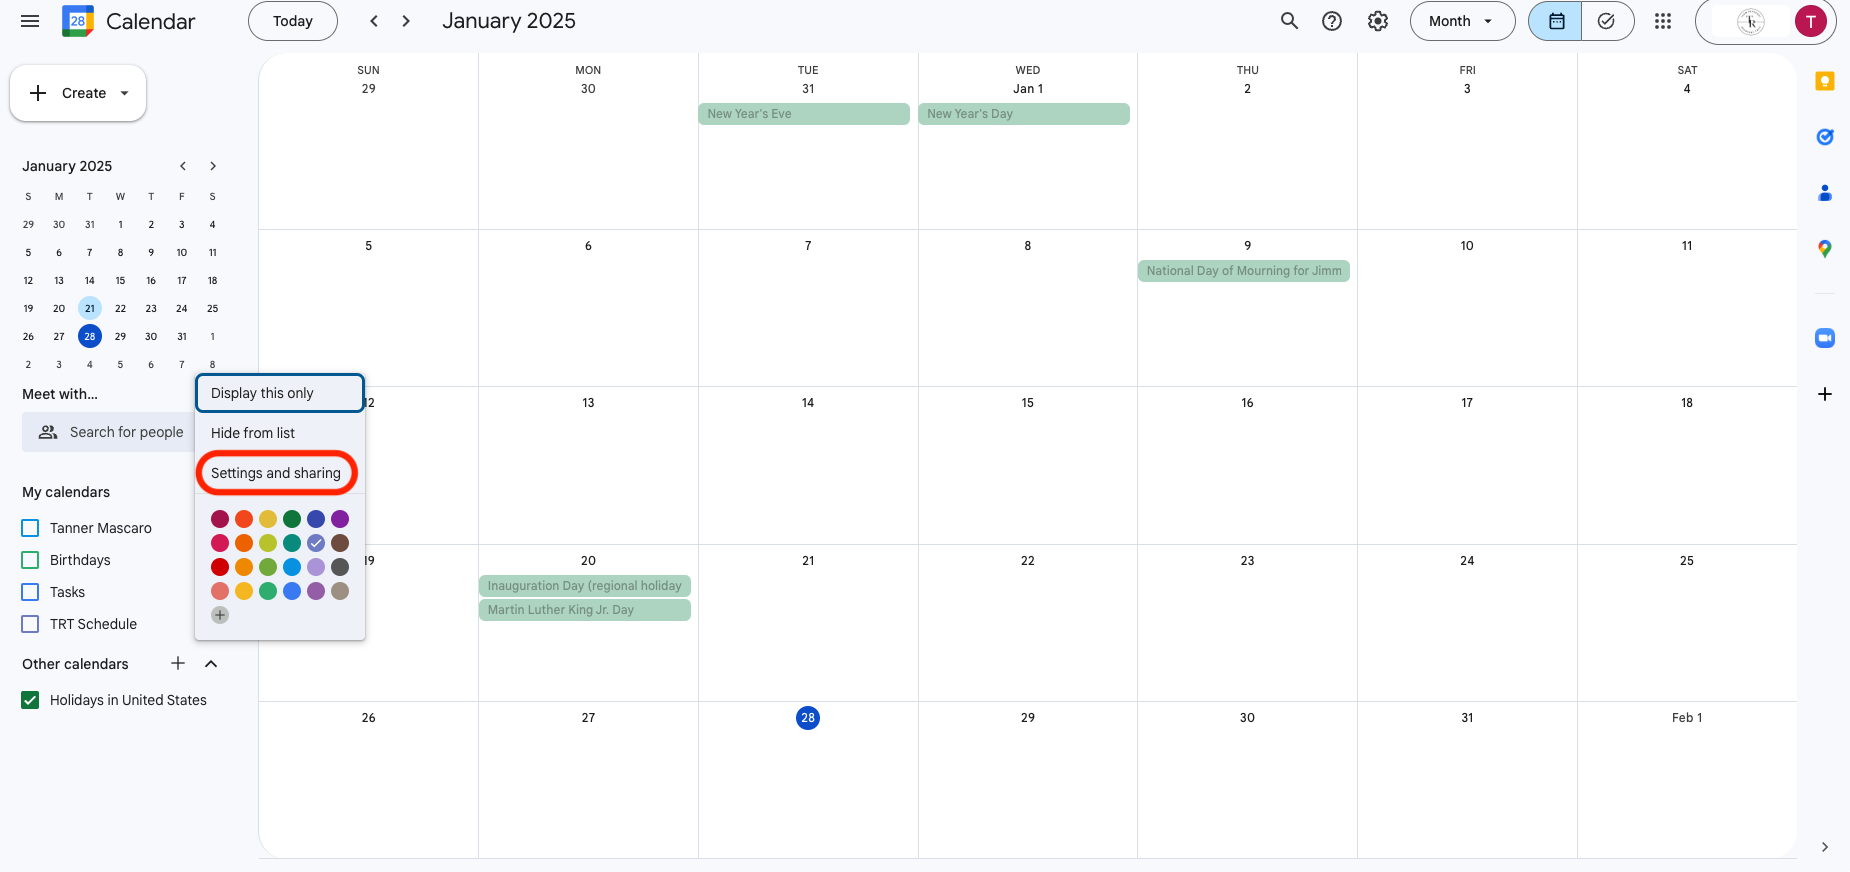Viewport: 1850px width, 872px height.
Task: Show previous month in mini calendar
Action: tap(183, 166)
